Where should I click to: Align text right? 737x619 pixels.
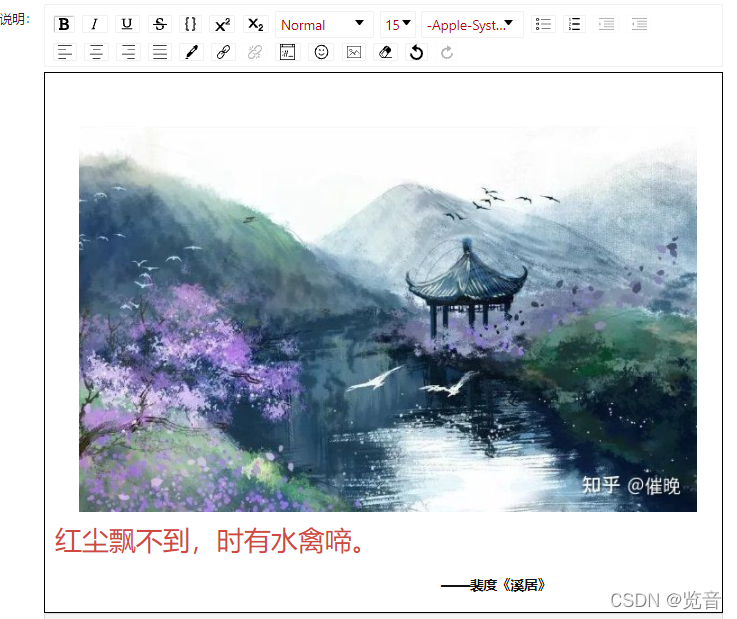pos(128,52)
